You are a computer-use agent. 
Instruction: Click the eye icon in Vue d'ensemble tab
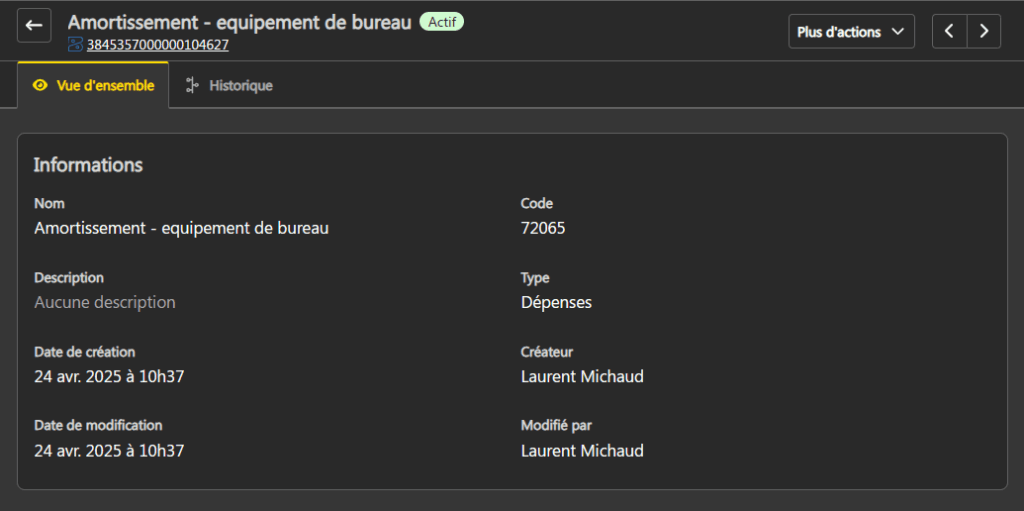40,86
